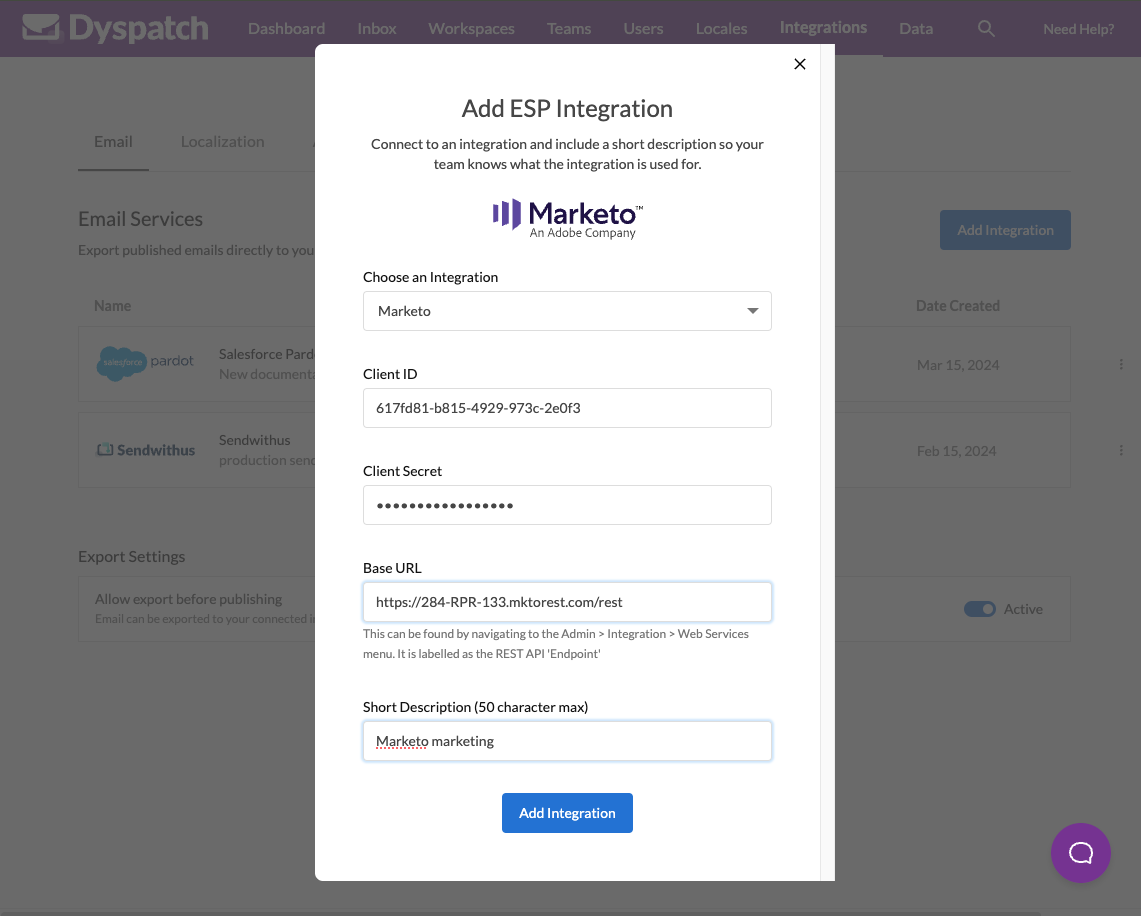The height and width of the screenshot is (916, 1141).
Task: Close the Add ESP Integration dialog
Action: pyautogui.click(x=800, y=64)
